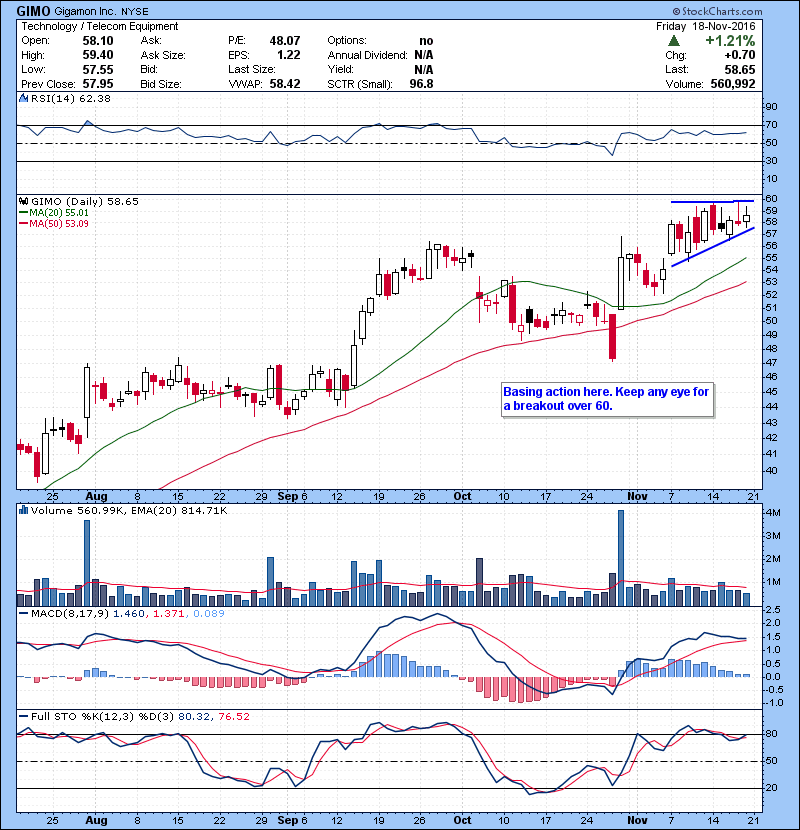Screen dimensions: 800x830
Task: Click the EPS value 1.22
Action: click(x=289, y=55)
